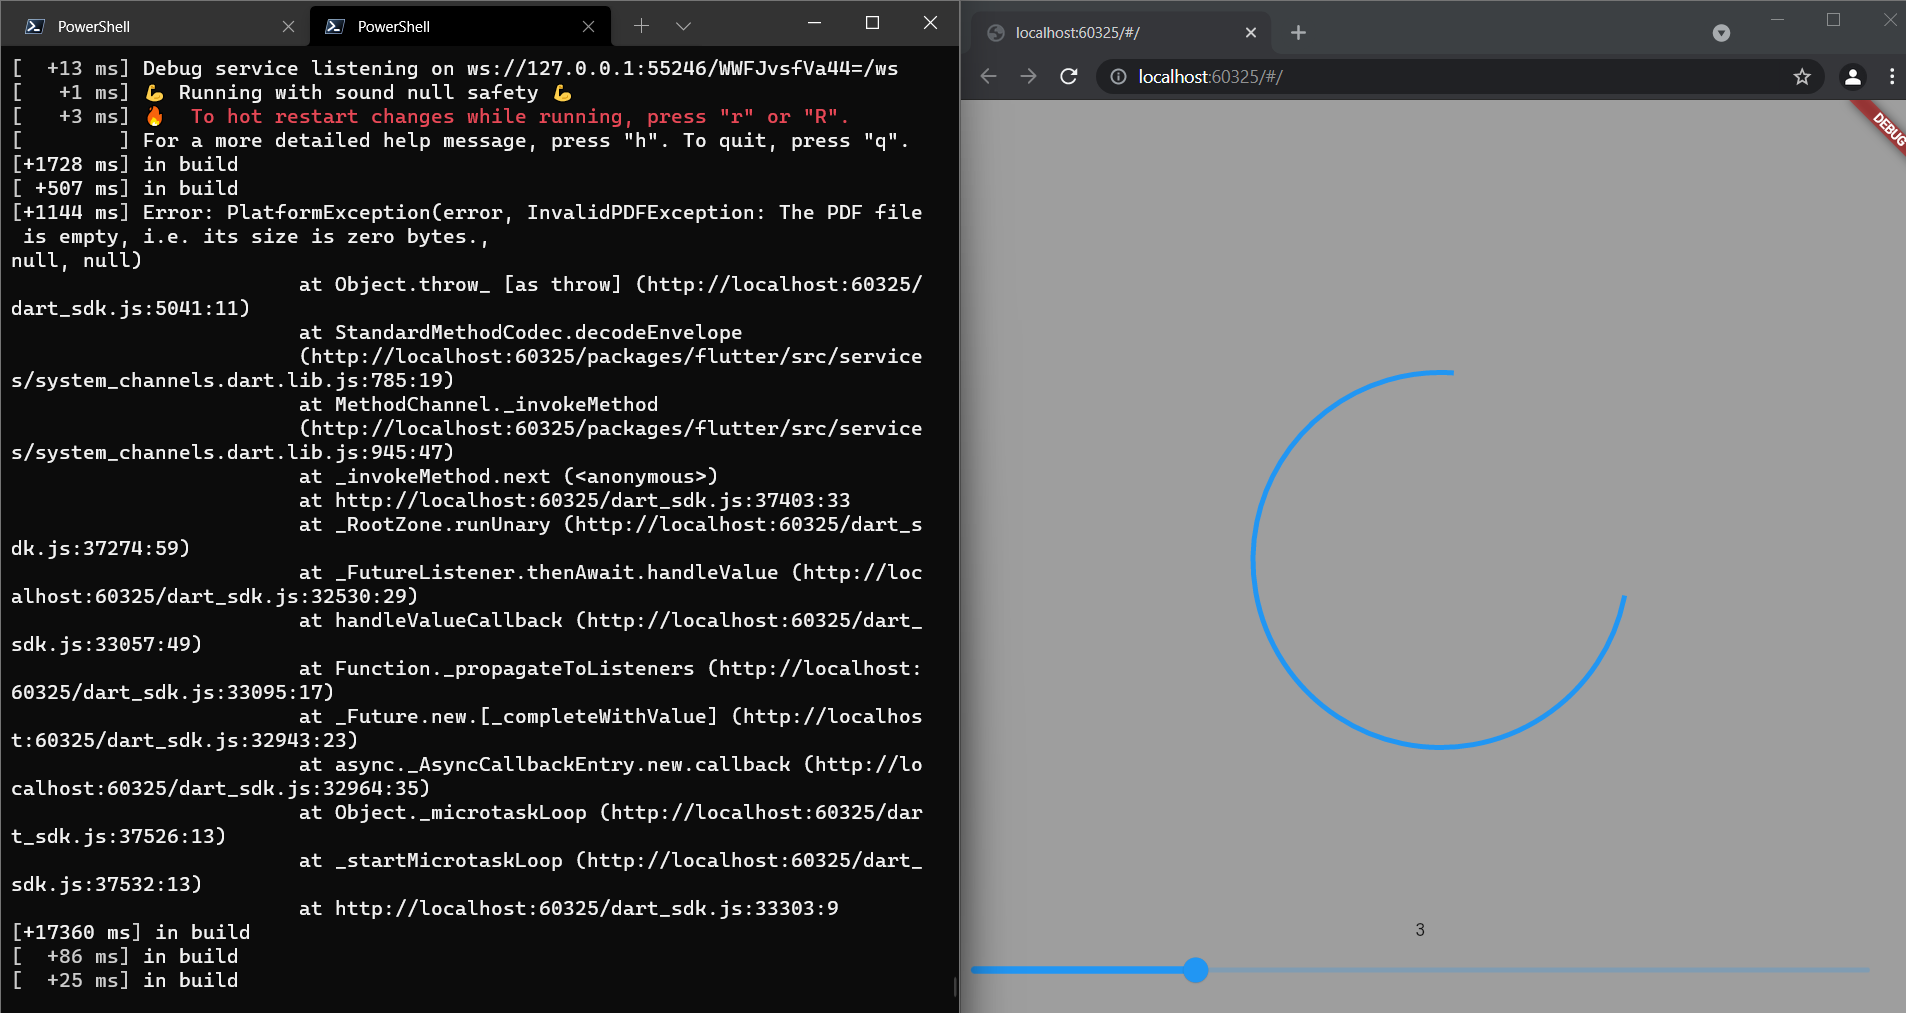Click the address bar to edit the URL

click(1400, 76)
